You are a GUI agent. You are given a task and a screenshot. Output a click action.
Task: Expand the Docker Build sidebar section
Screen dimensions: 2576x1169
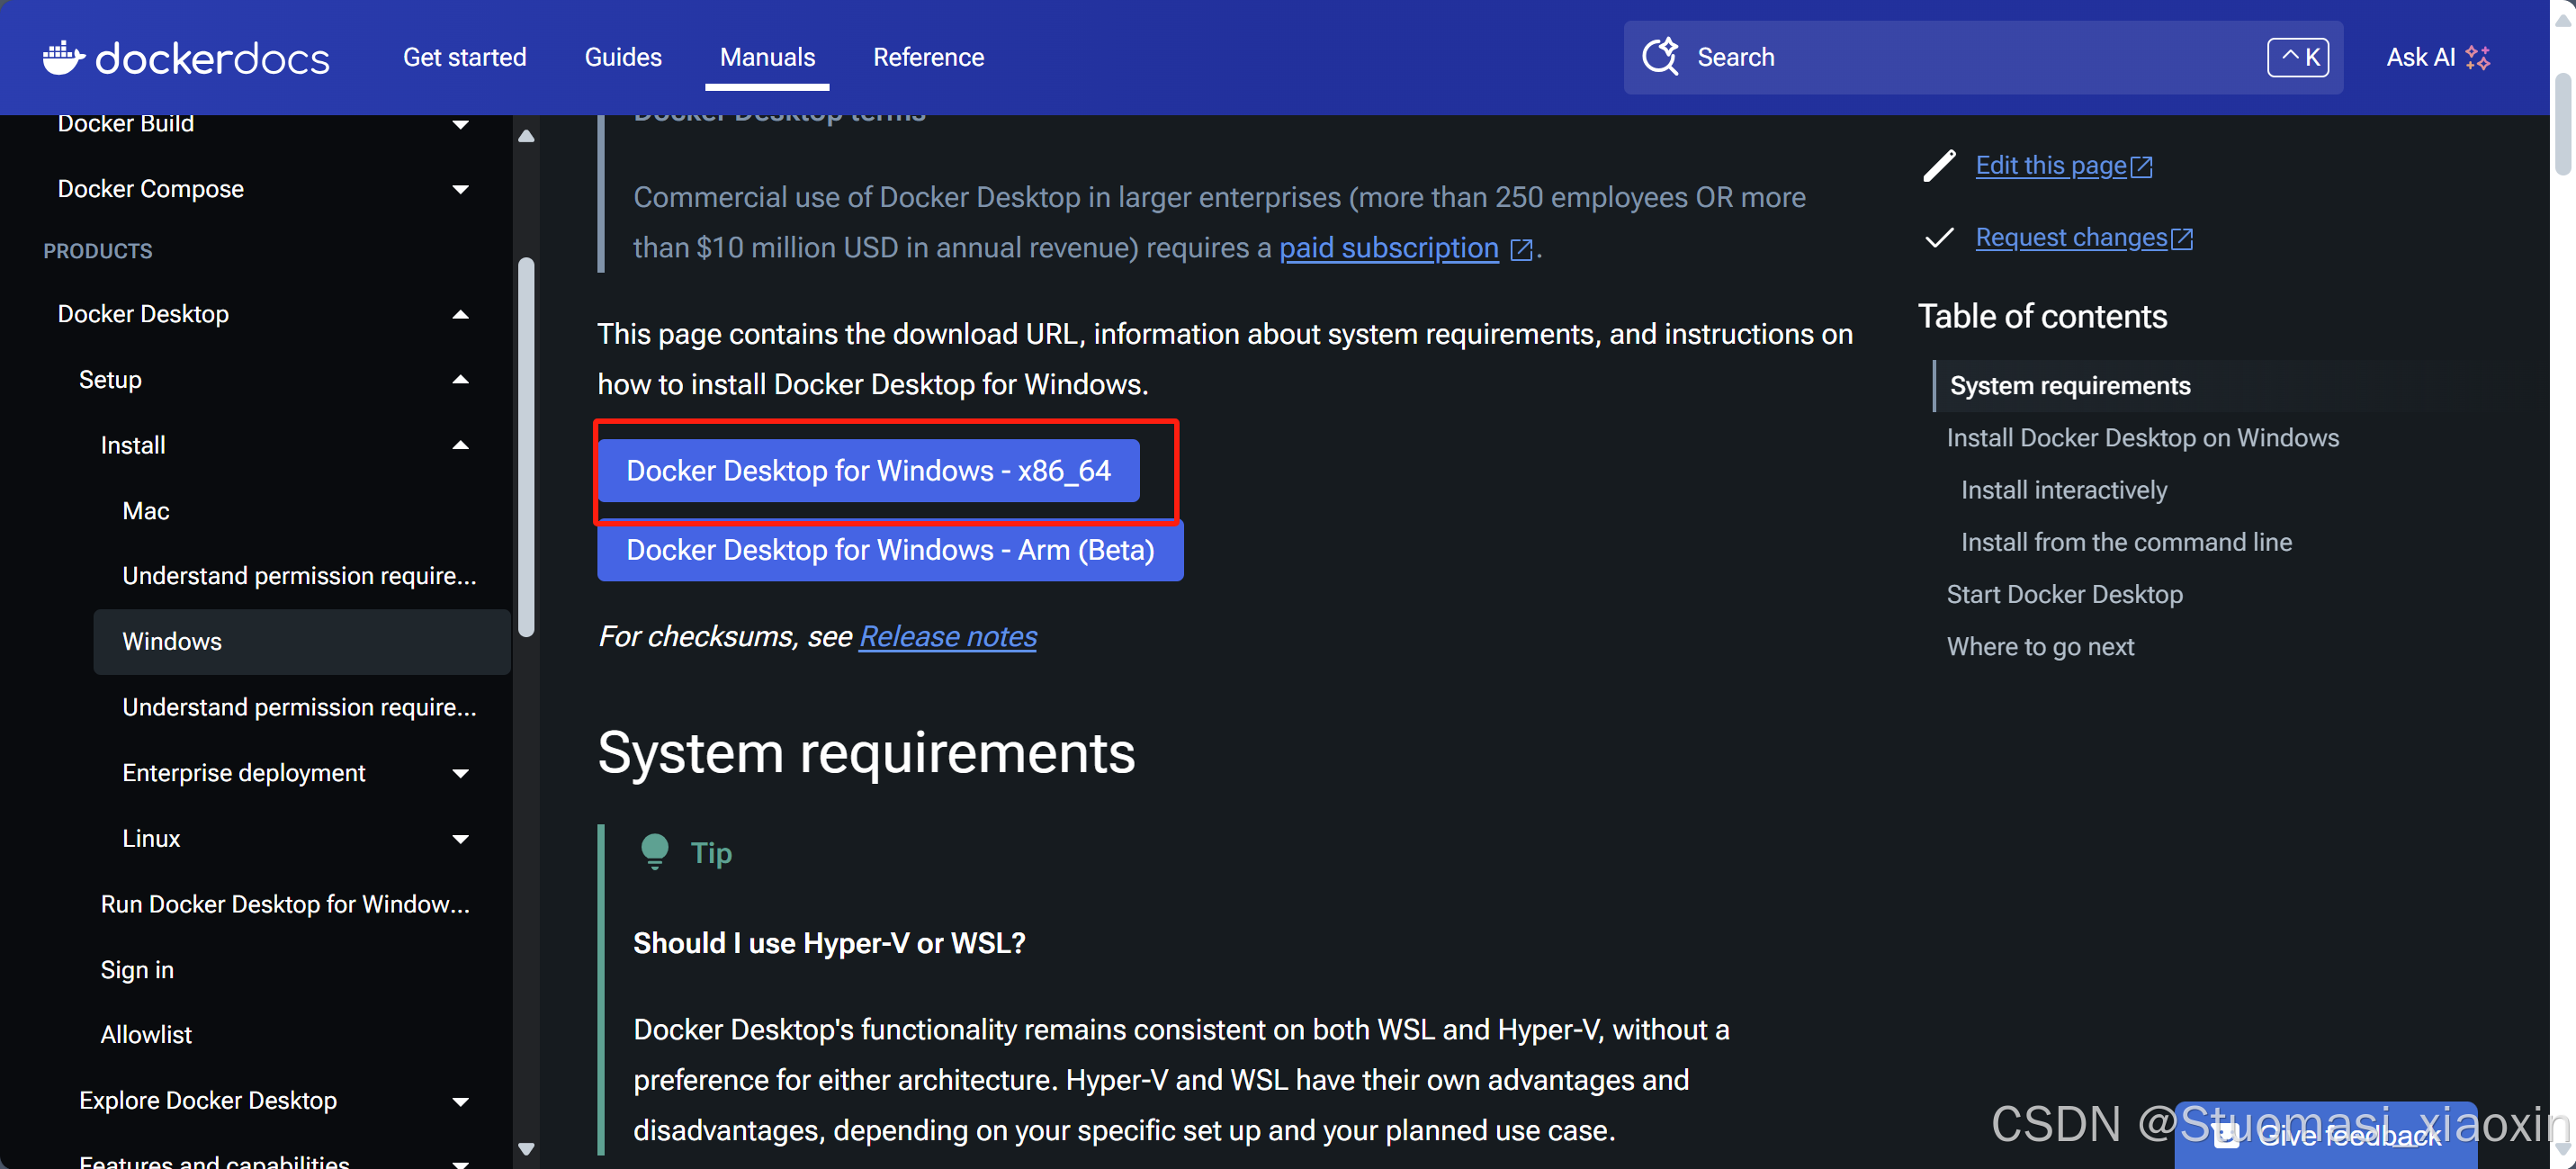point(460,124)
